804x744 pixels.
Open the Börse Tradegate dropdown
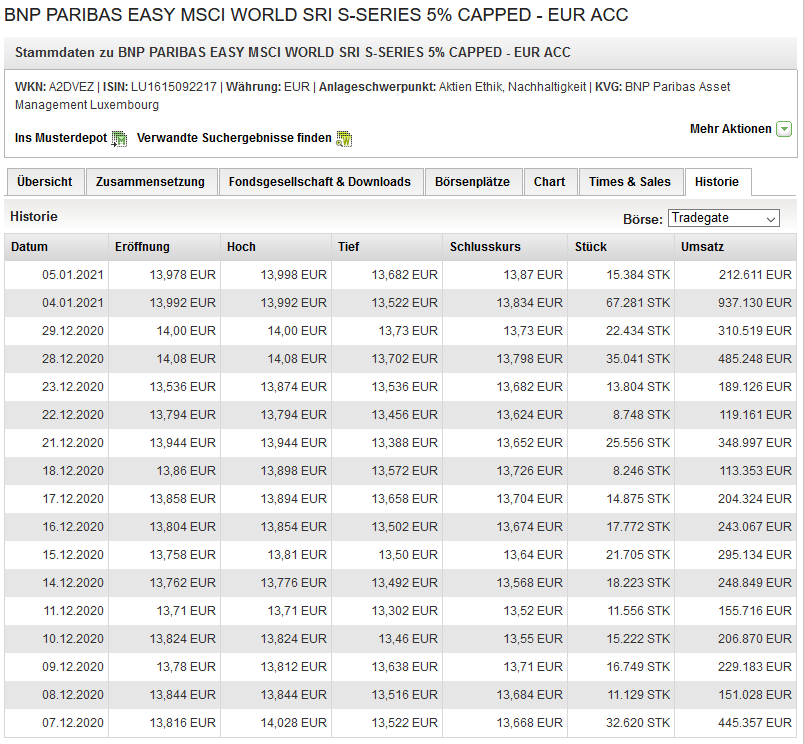point(723,218)
